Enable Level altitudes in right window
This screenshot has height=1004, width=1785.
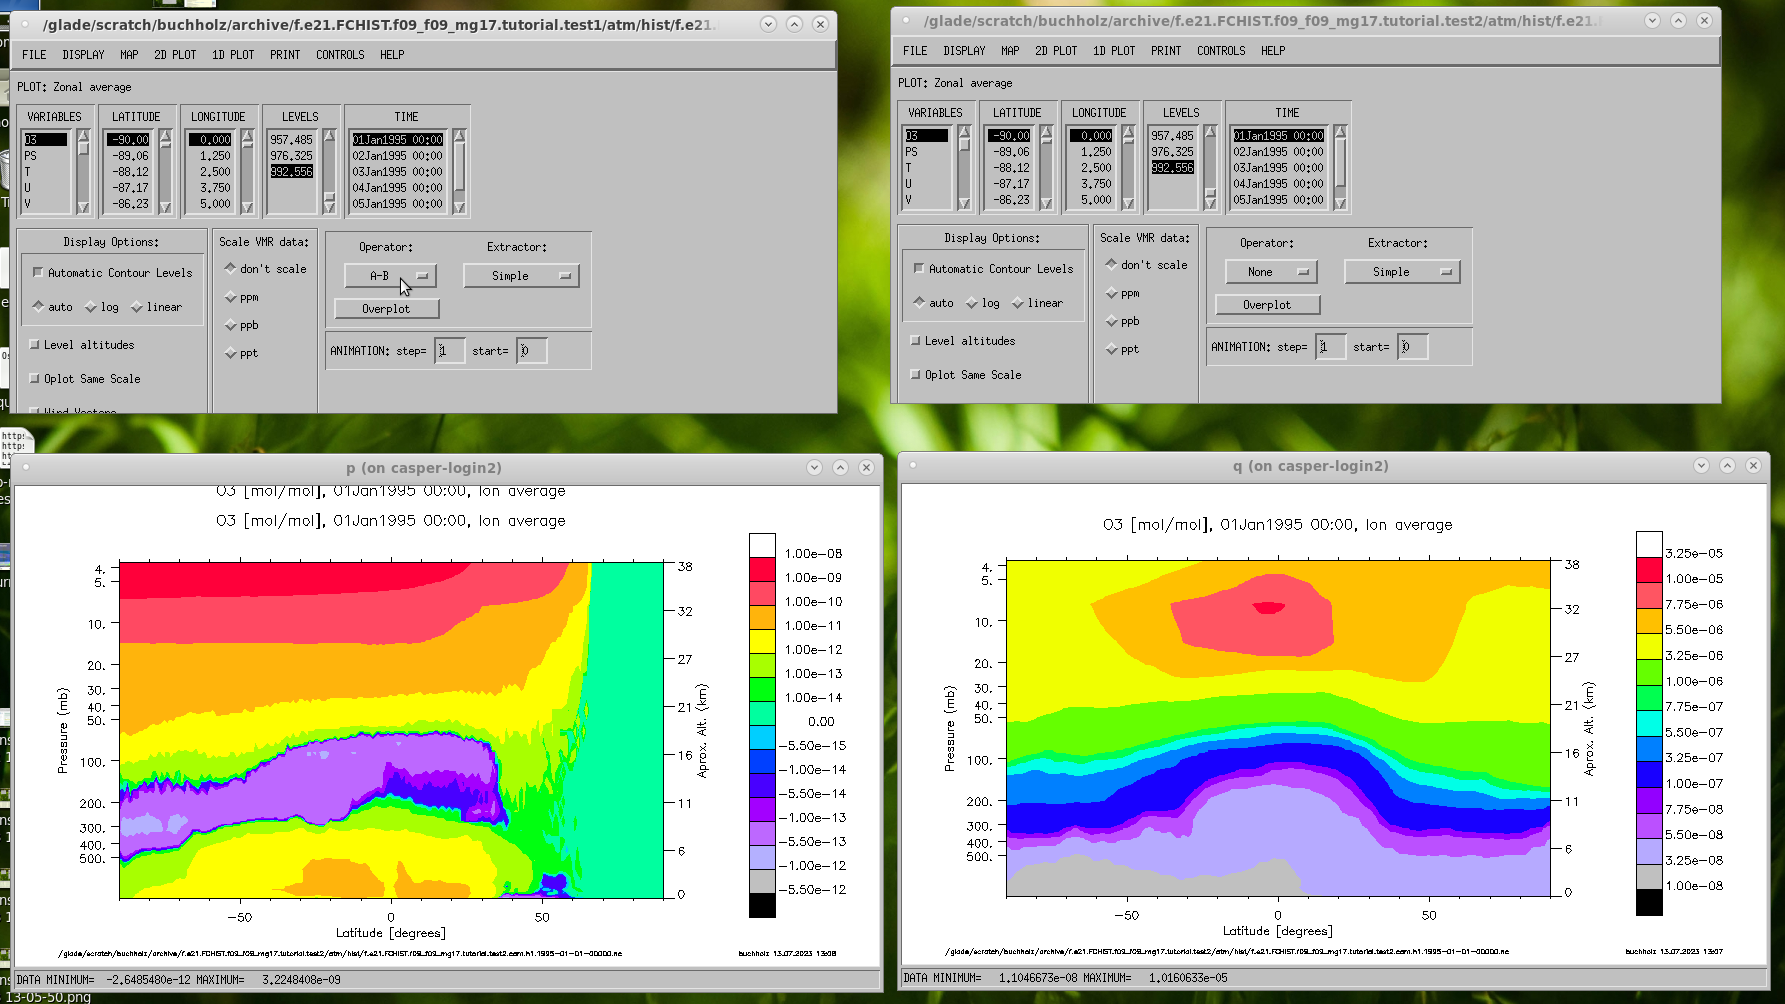click(x=916, y=341)
